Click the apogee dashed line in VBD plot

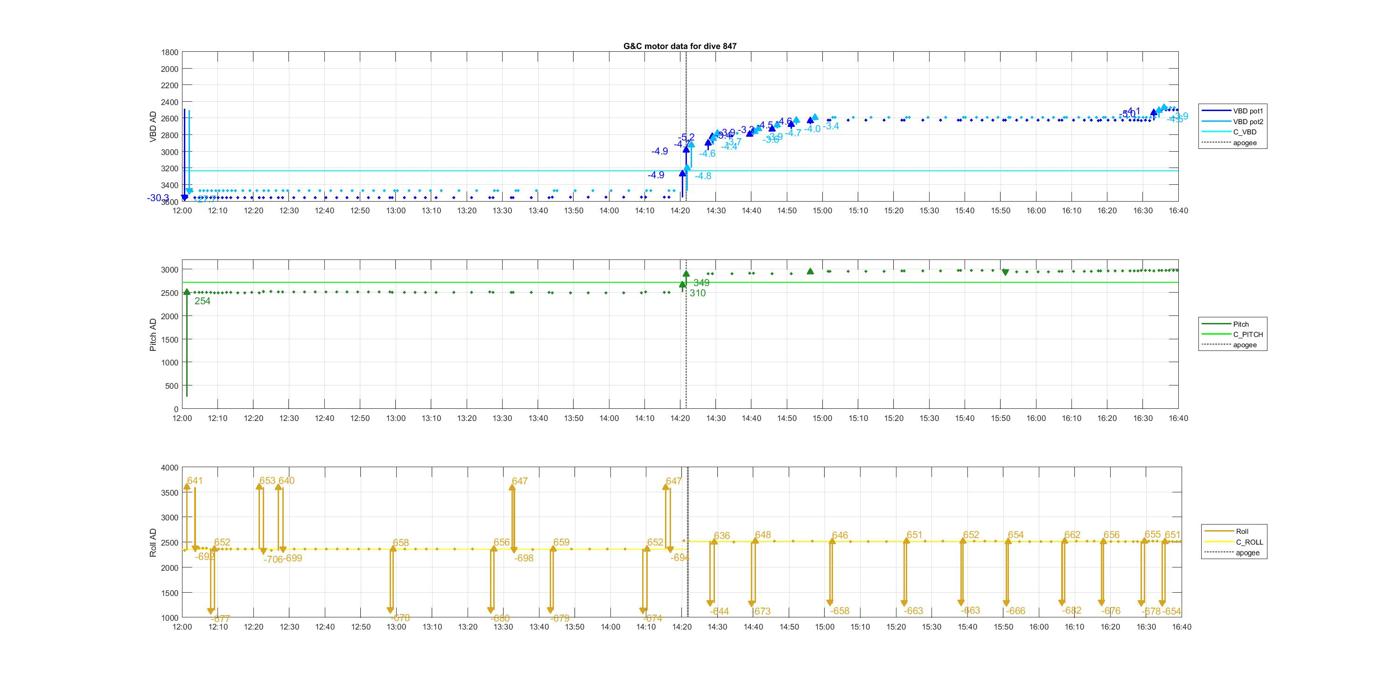[686, 127]
